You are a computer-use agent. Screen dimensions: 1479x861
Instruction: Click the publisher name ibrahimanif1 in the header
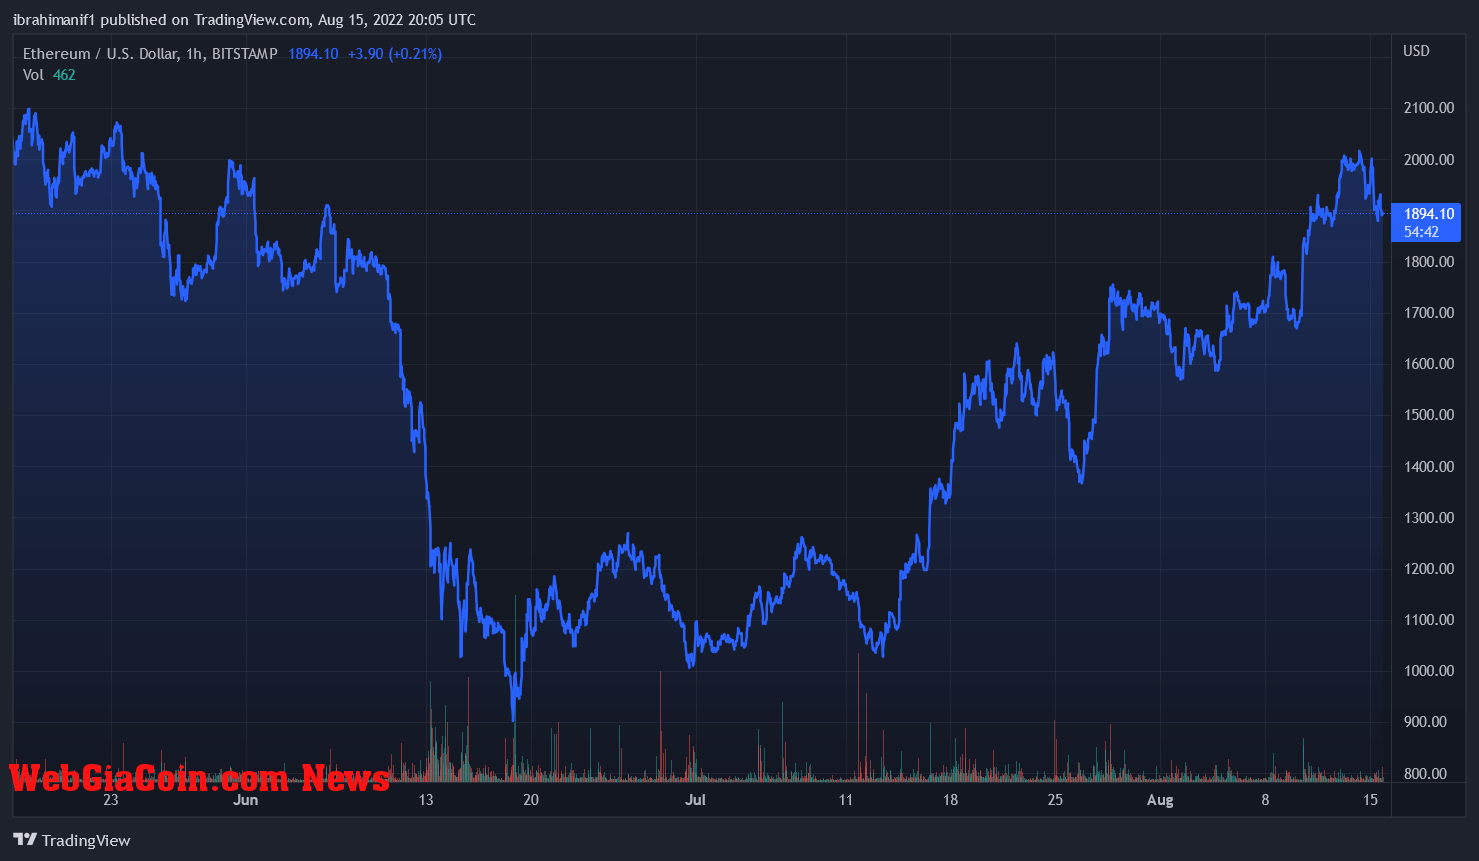click(54, 20)
